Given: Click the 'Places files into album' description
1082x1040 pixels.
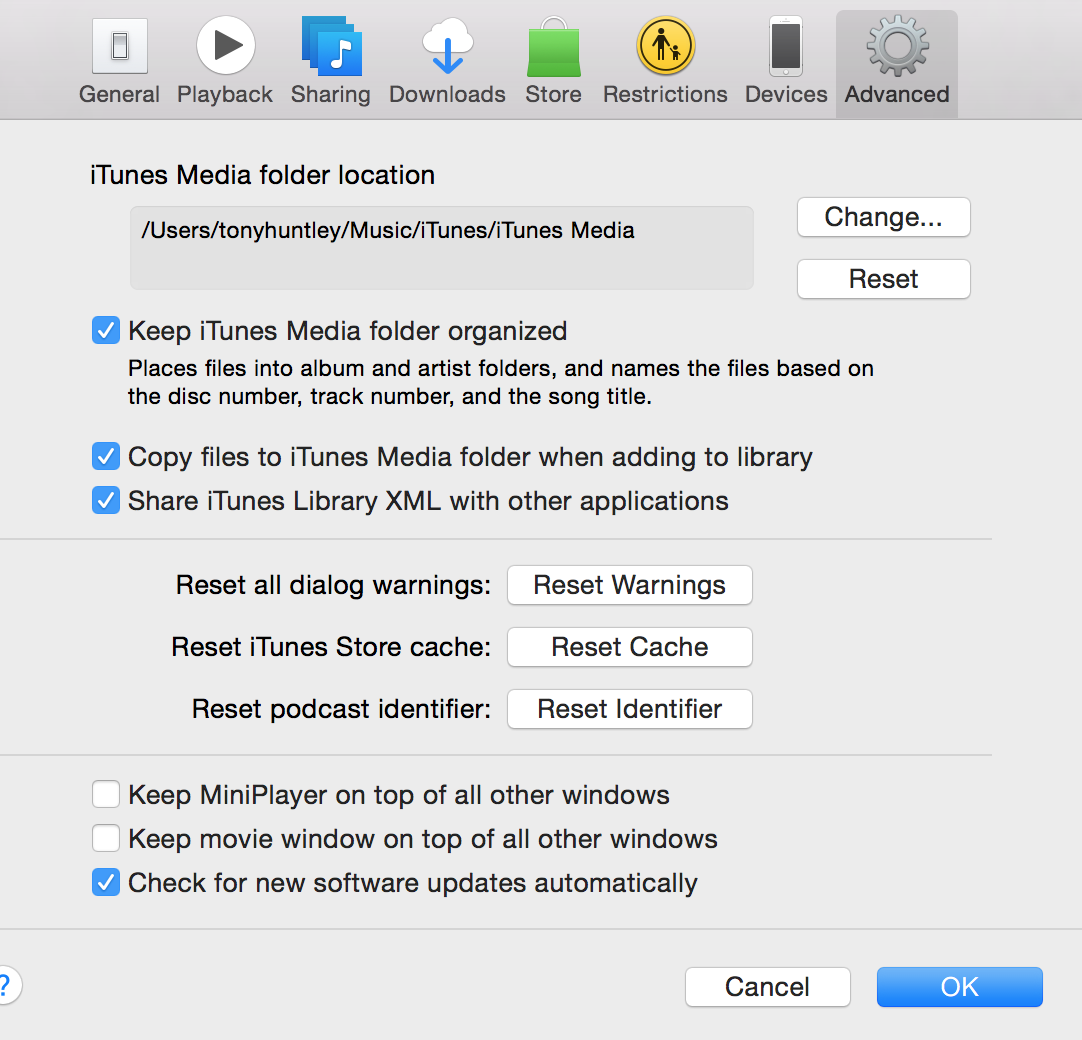Looking at the screenshot, I should pos(501,382).
